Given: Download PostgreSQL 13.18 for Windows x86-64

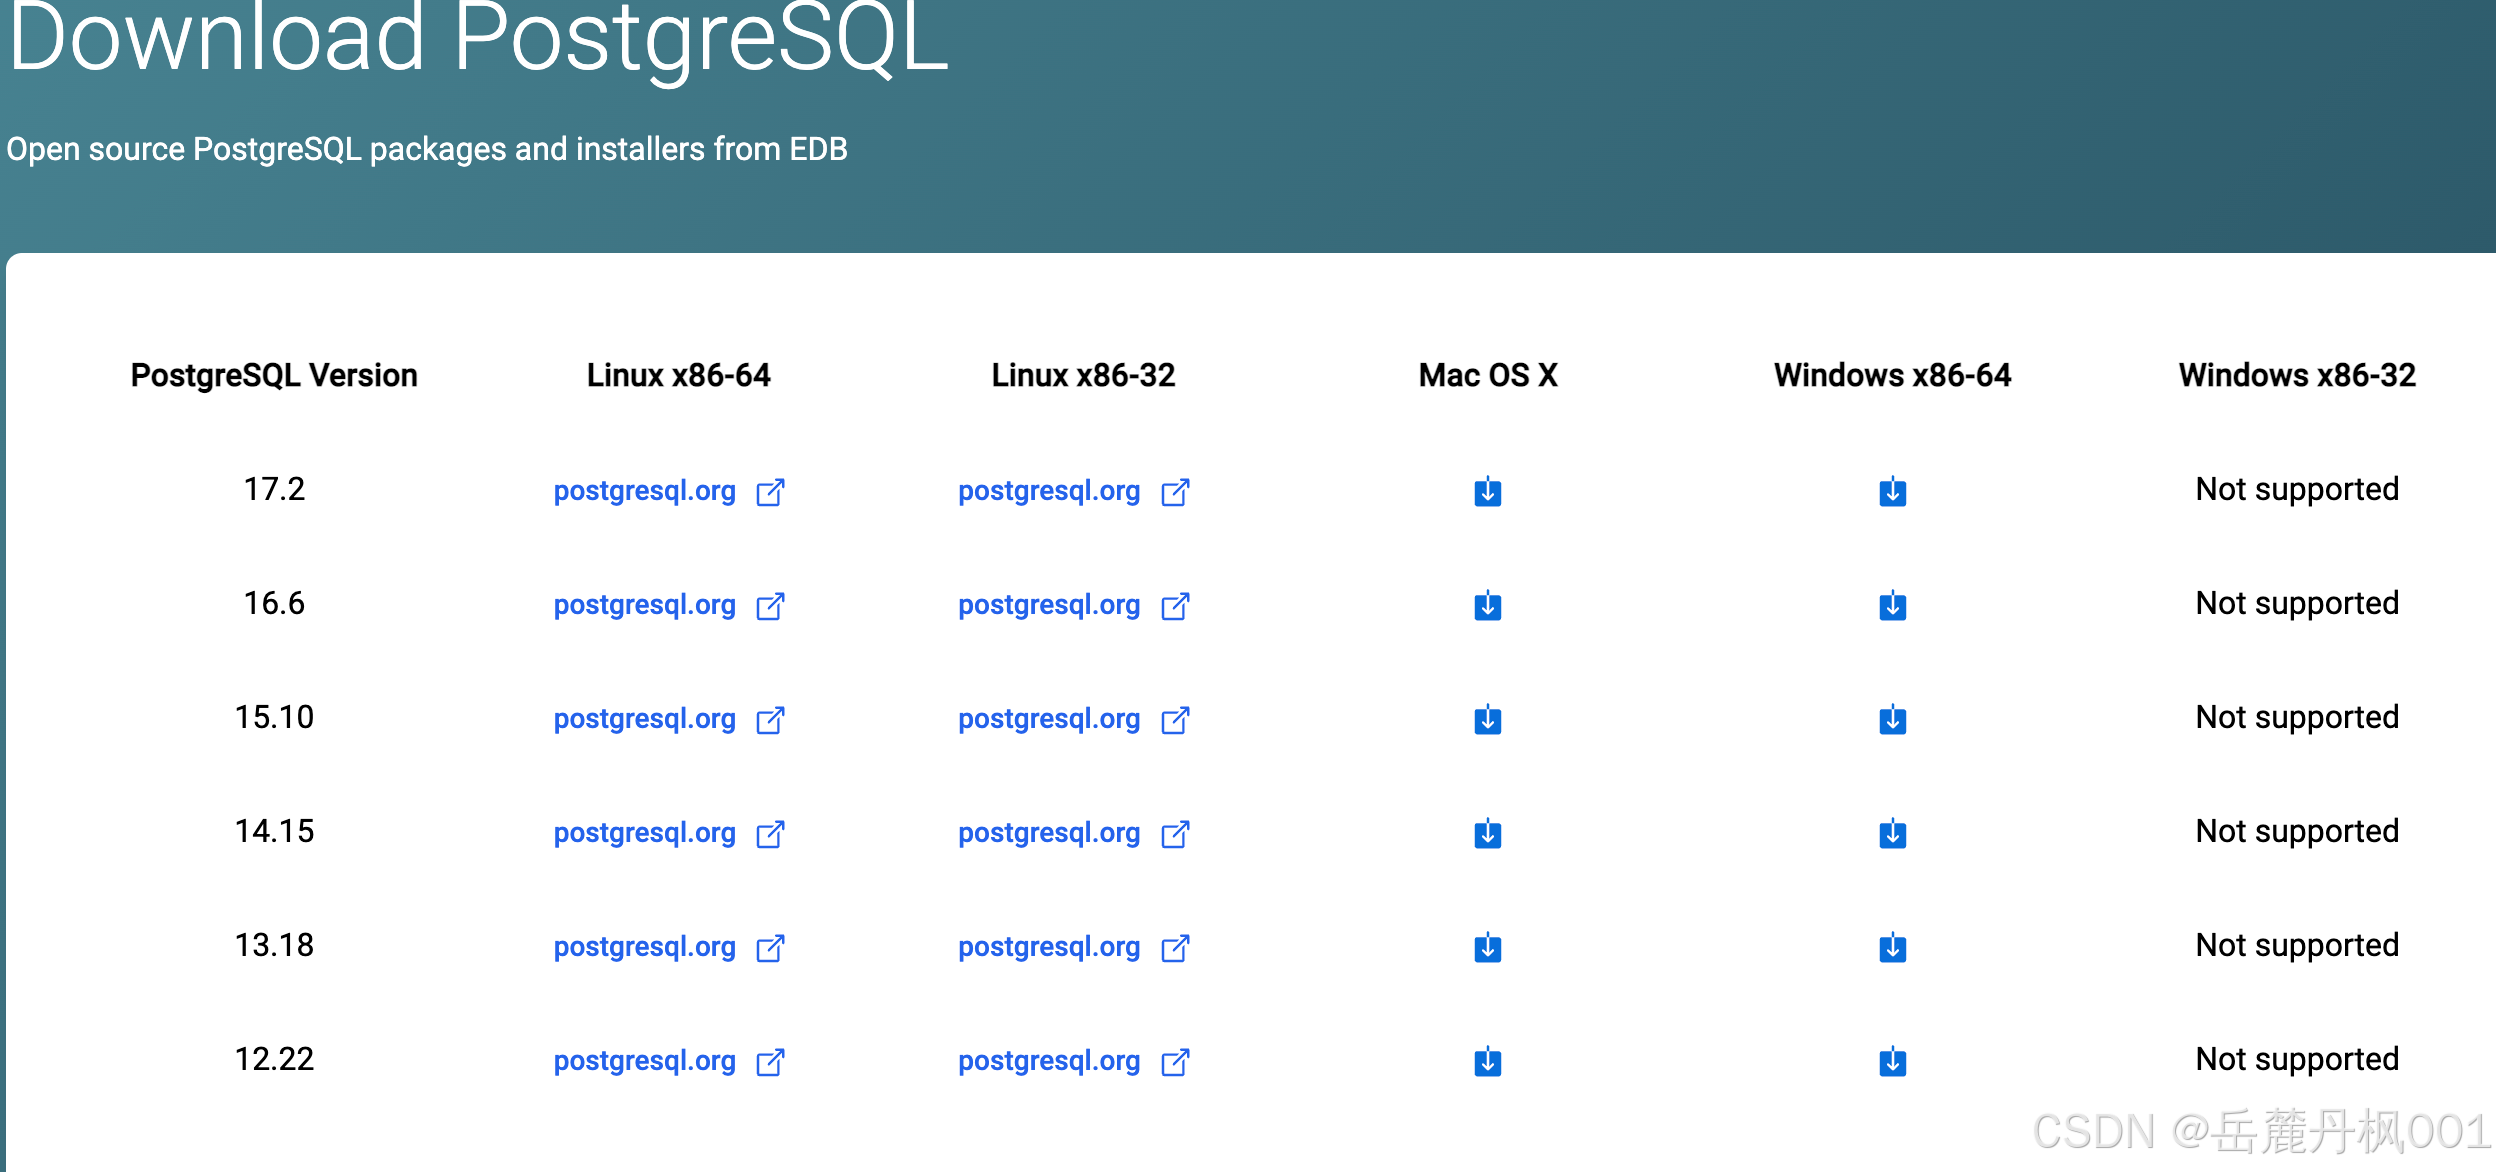Looking at the screenshot, I should (x=1892, y=947).
